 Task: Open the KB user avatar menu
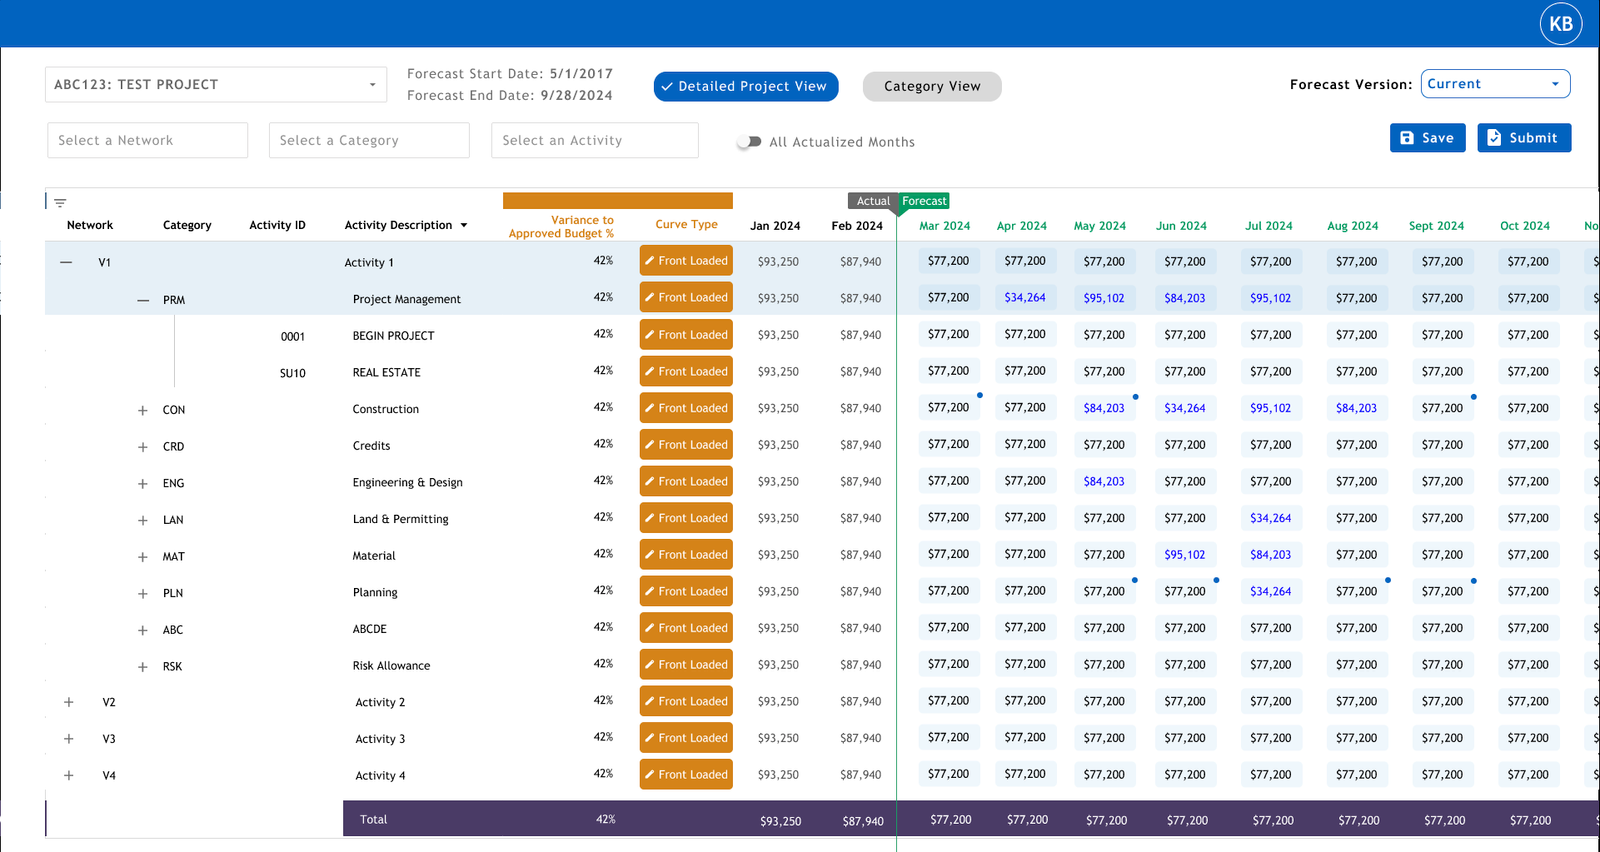[x=1561, y=24]
